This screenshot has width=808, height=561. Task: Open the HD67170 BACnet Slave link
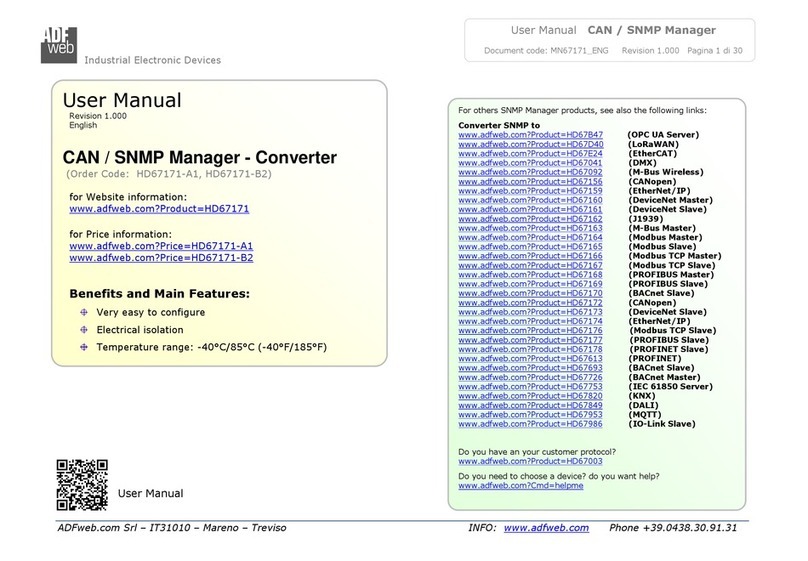pyautogui.click(x=530, y=293)
